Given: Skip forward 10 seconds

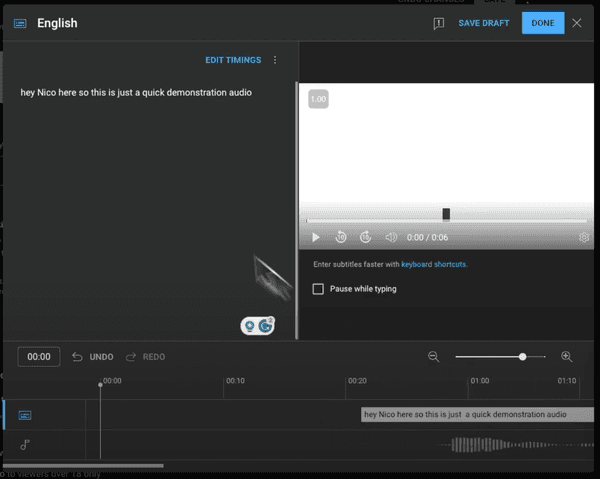Looking at the screenshot, I should coord(366,237).
